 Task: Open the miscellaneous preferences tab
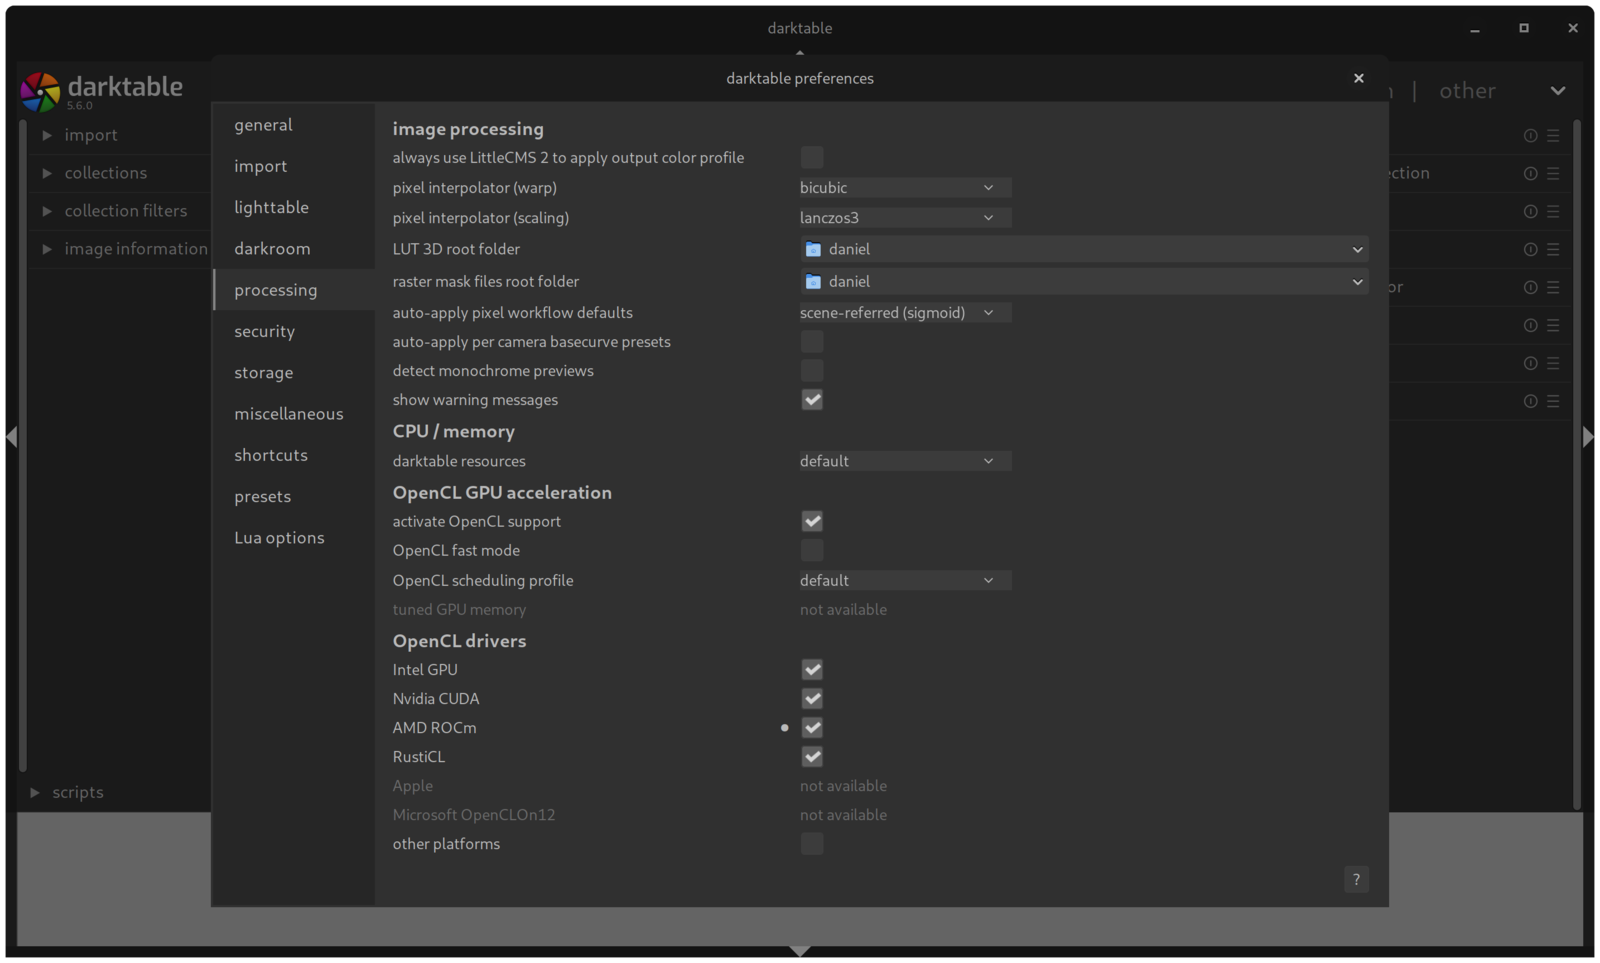coord(294,413)
